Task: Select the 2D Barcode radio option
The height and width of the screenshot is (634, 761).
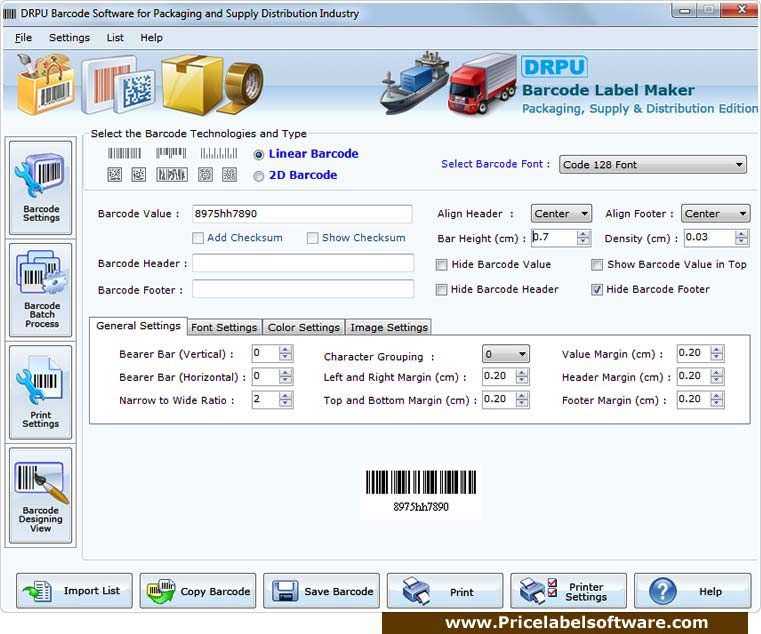Action: 260,176
